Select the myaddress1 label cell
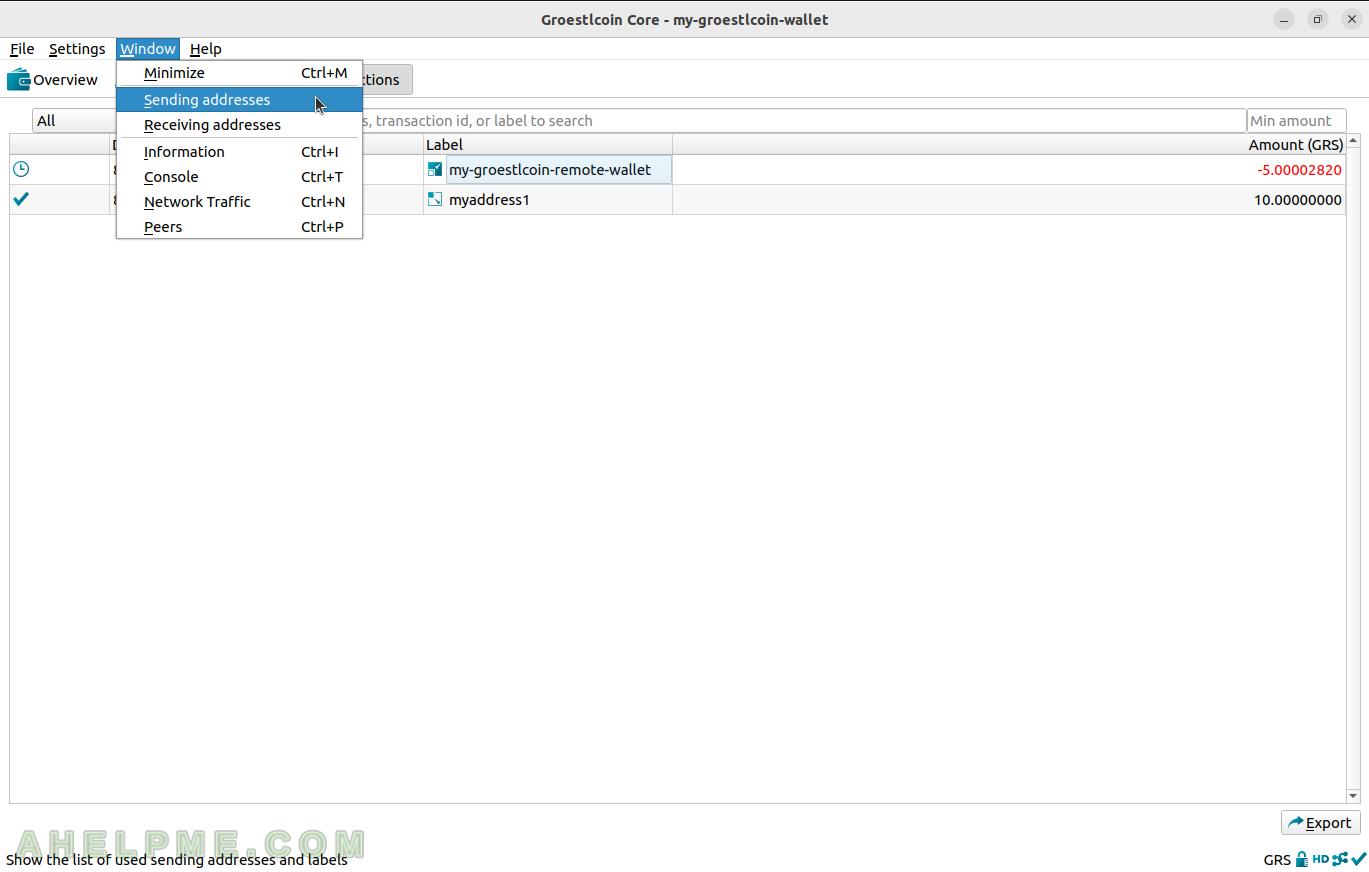Screen dimensions: 1369x872 (x=548, y=200)
